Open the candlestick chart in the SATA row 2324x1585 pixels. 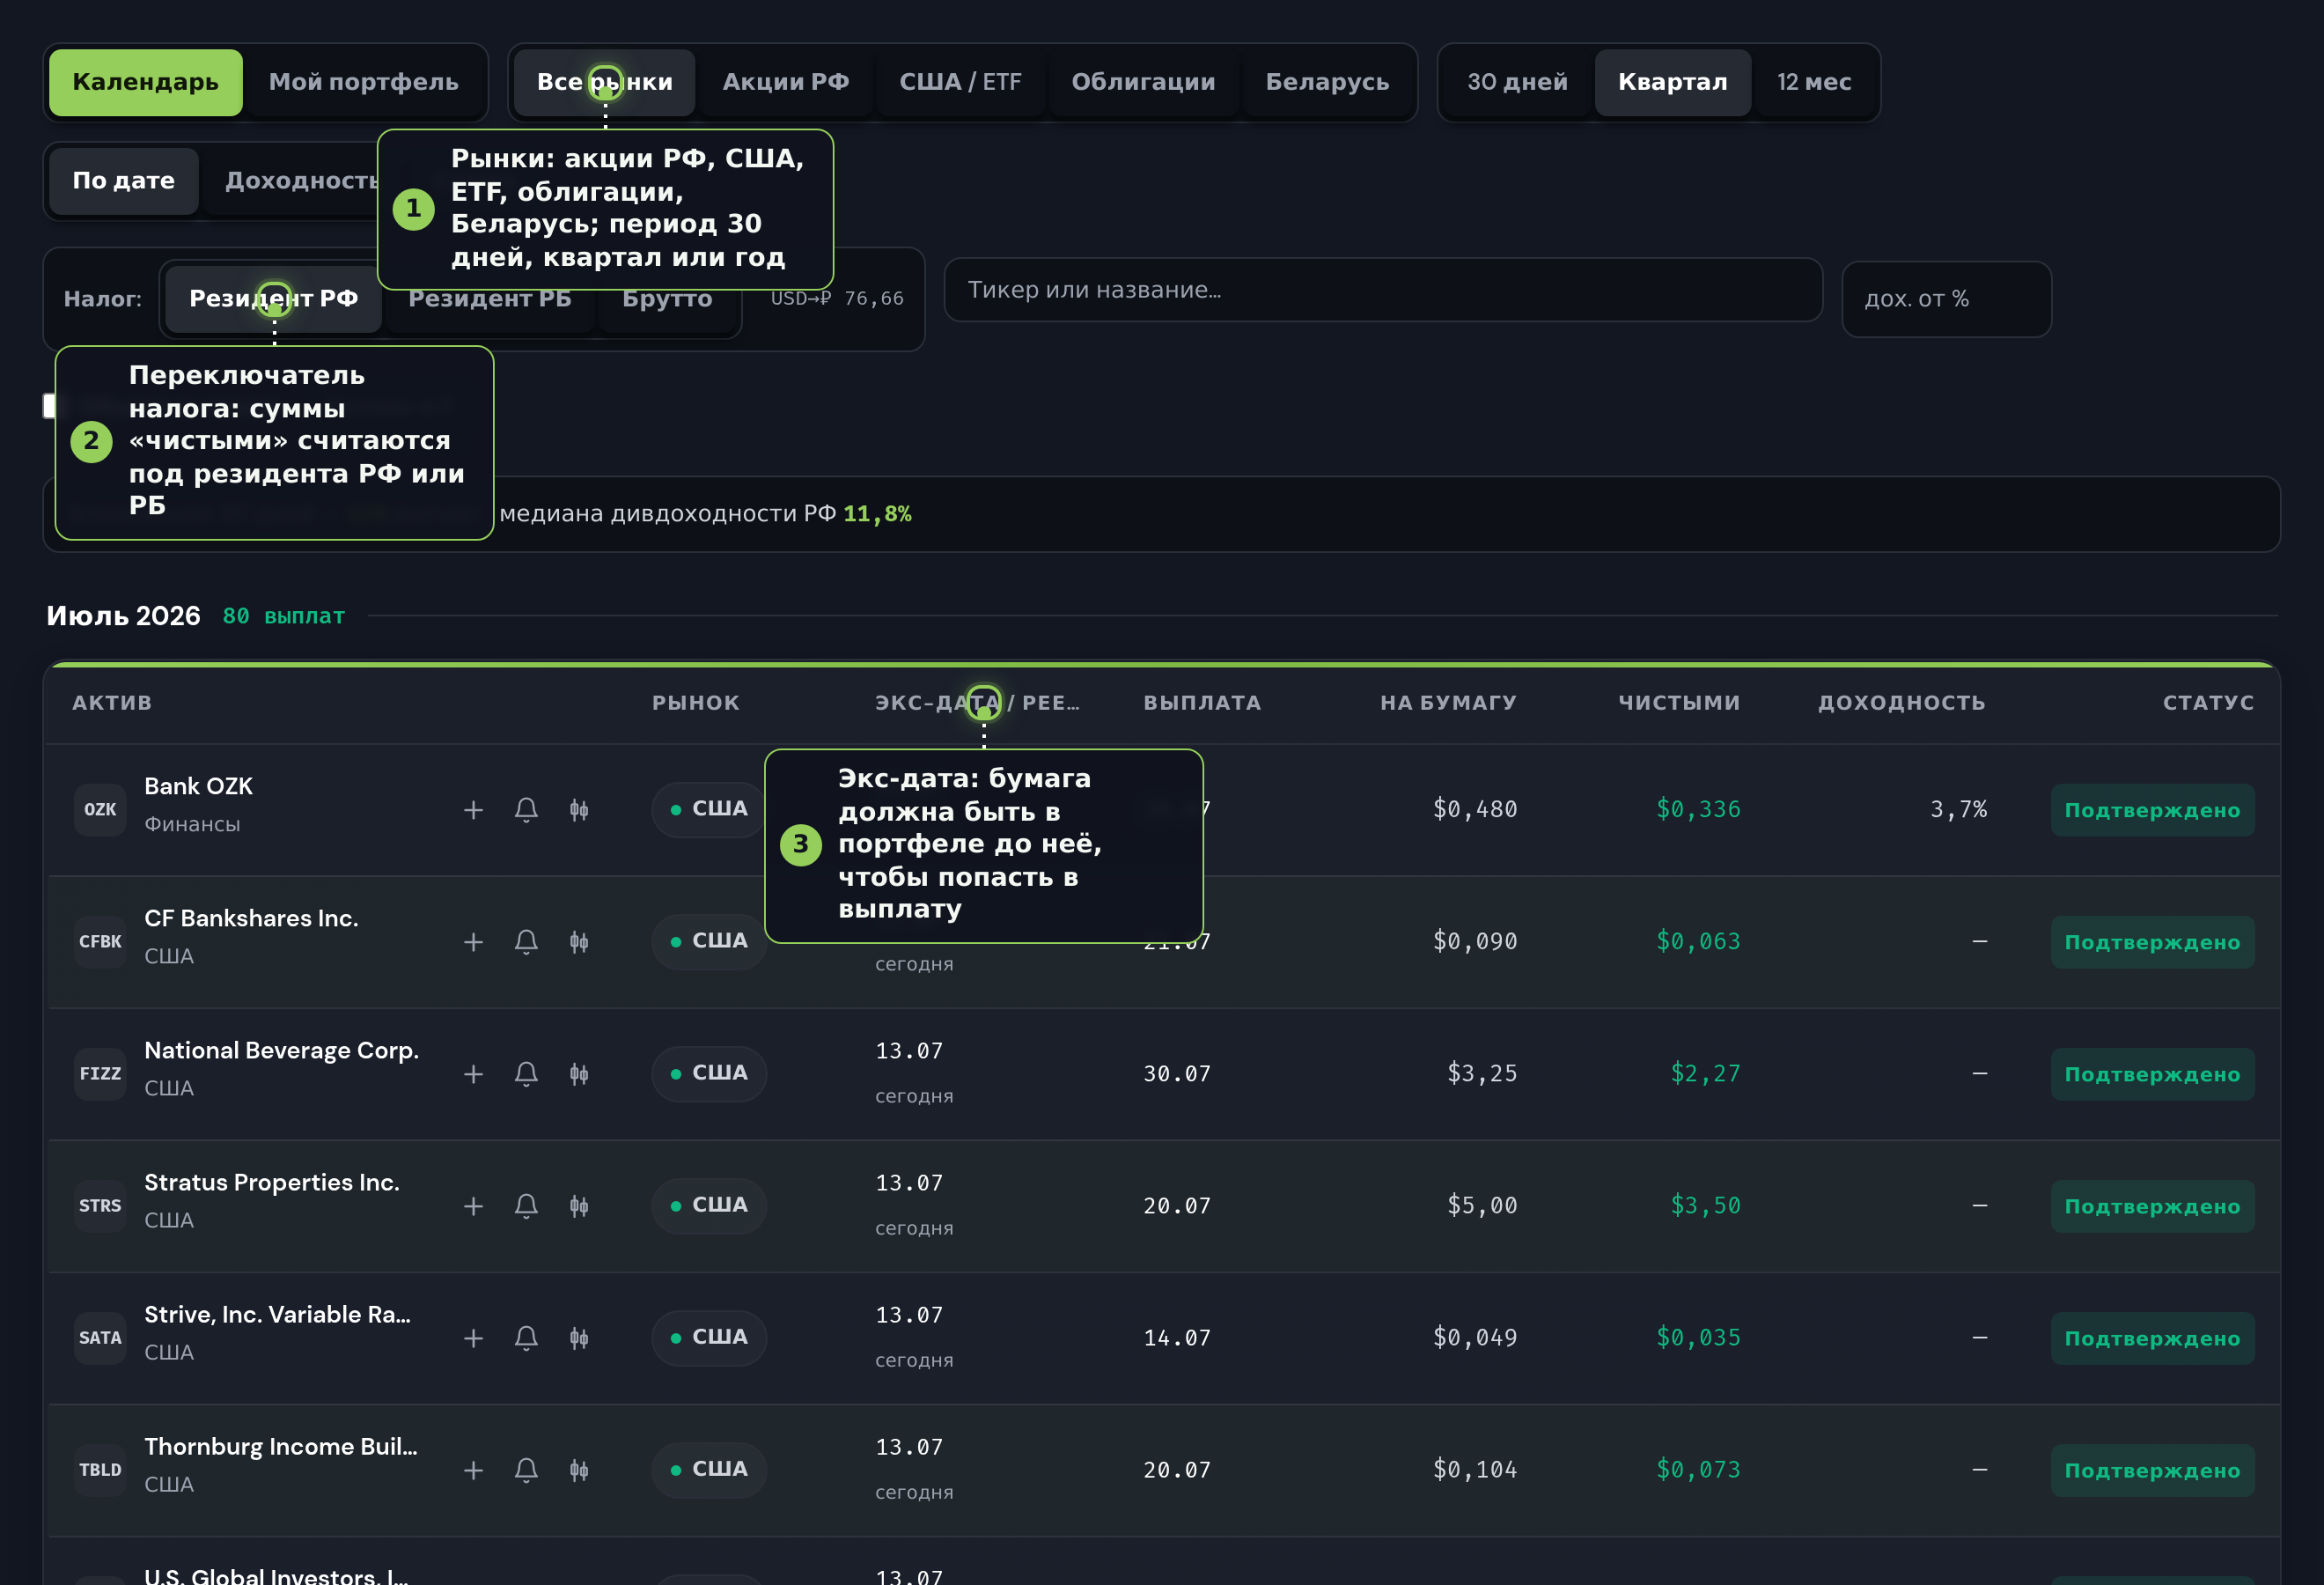click(579, 1338)
